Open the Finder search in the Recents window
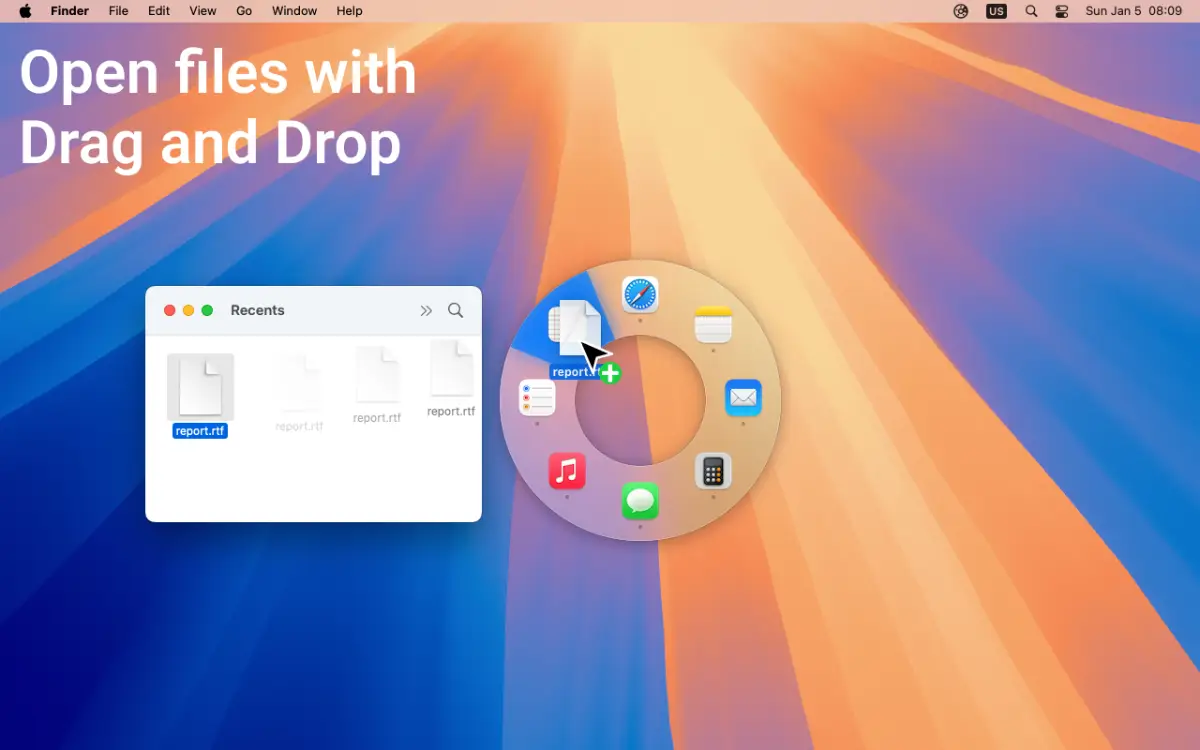Screen dimensions: 1200x750 pyautogui.click(x=455, y=310)
